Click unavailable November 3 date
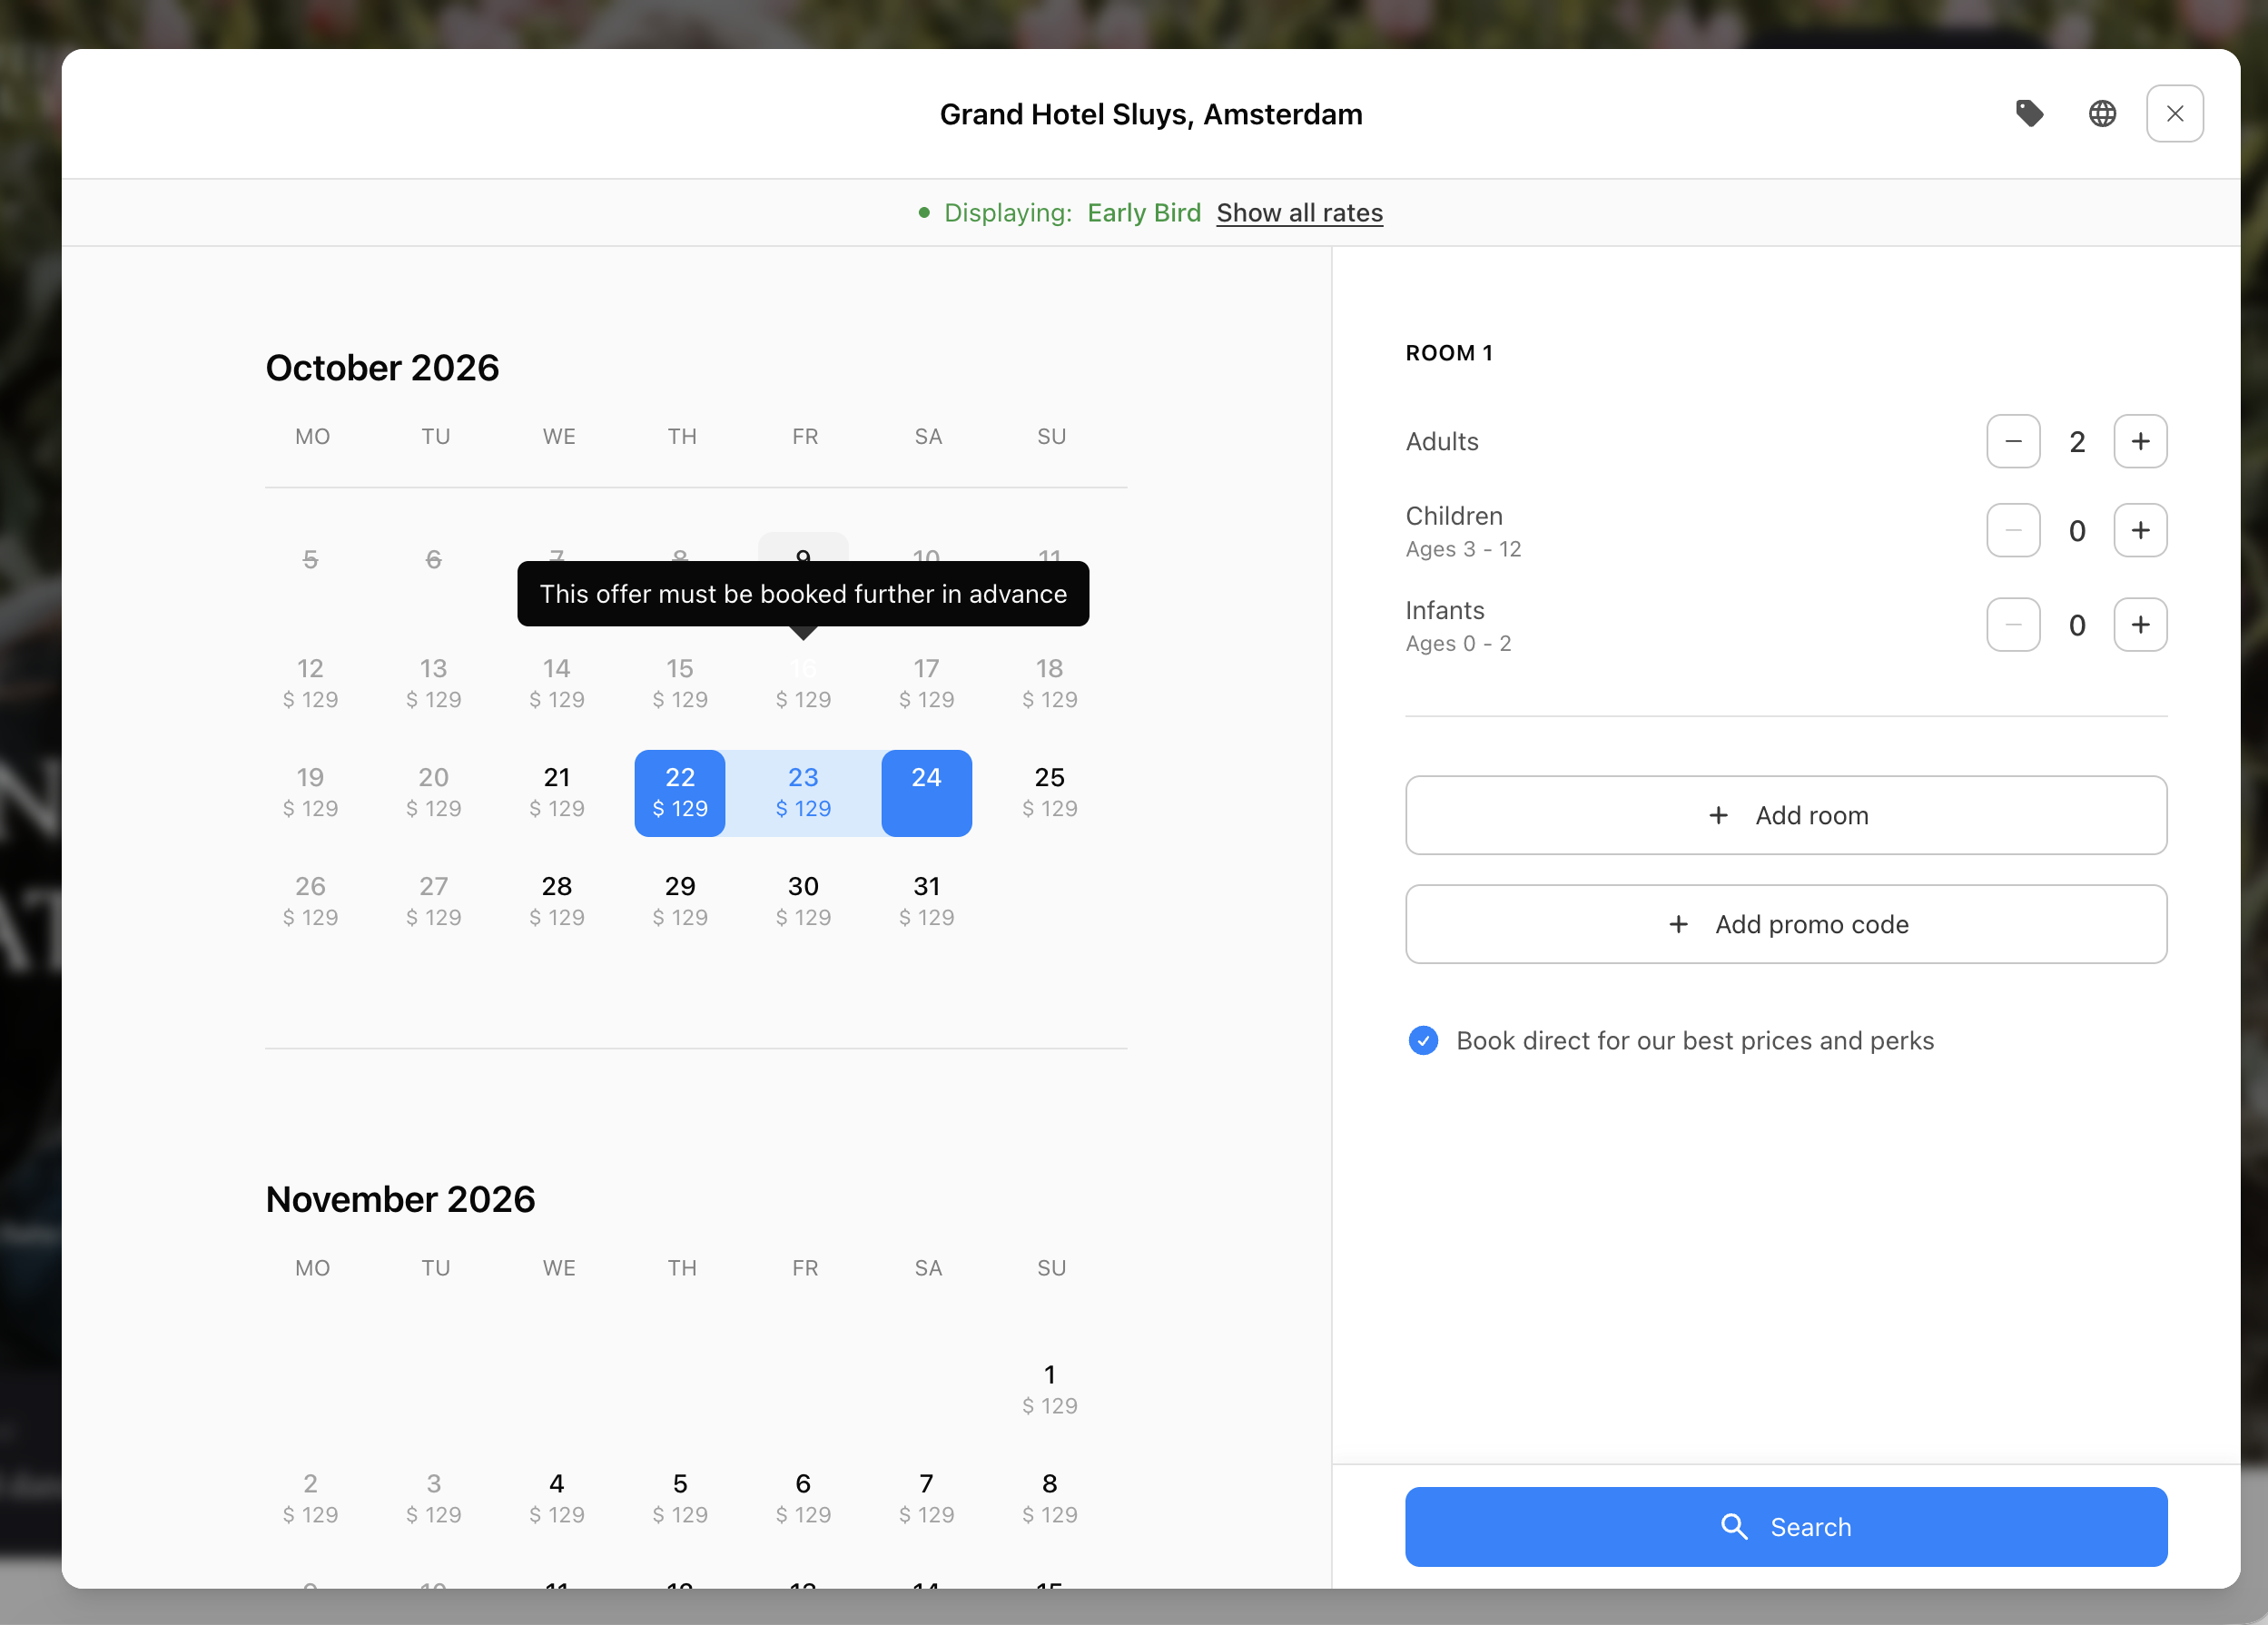 [x=433, y=1499]
